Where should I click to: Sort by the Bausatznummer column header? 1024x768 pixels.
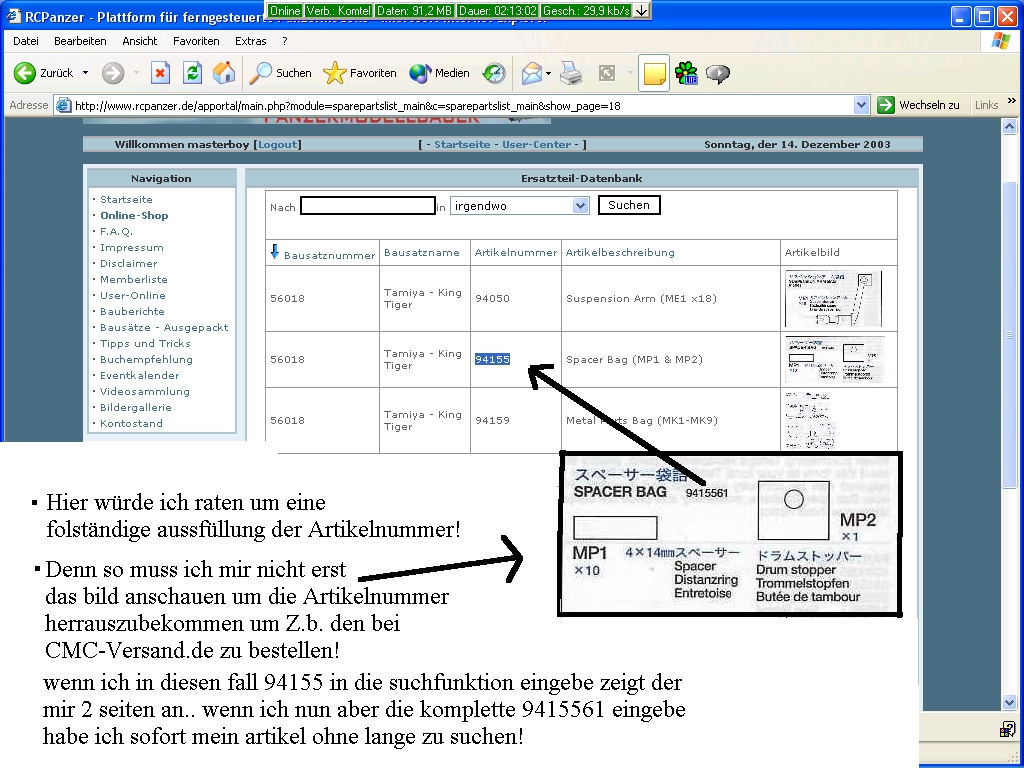click(329, 254)
